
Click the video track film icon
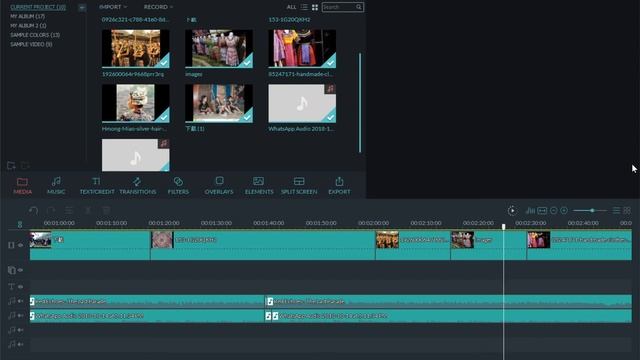11,245
